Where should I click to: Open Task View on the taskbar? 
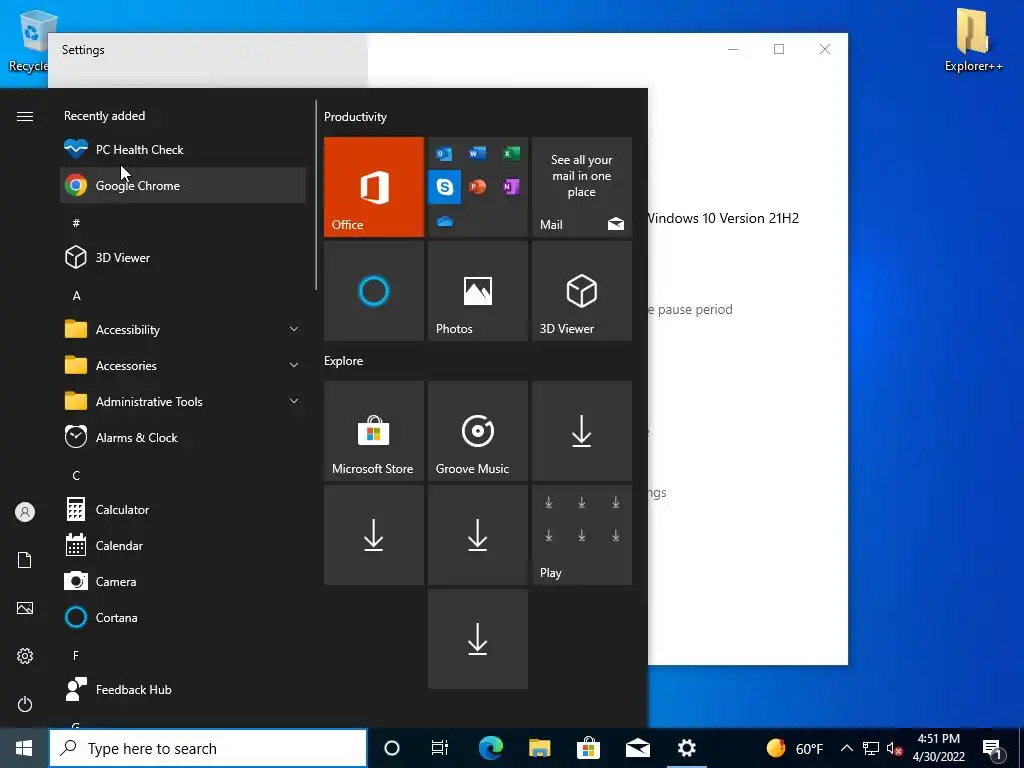coord(440,748)
